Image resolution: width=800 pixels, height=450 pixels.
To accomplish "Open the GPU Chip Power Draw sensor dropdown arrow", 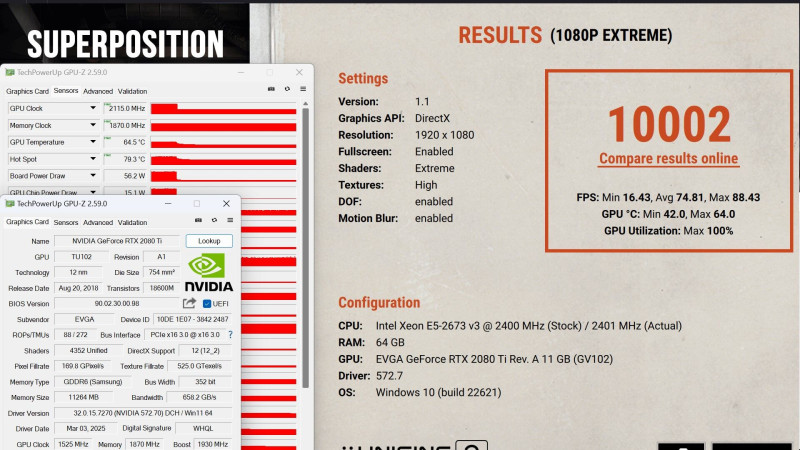I will point(93,192).
